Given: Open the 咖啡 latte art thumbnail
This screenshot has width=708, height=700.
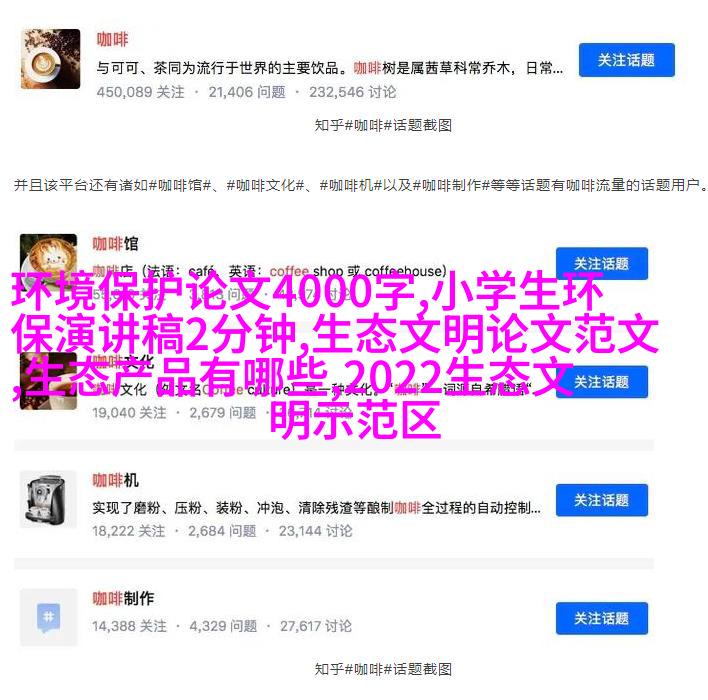Looking at the screenshot, I should pos(51,59).
